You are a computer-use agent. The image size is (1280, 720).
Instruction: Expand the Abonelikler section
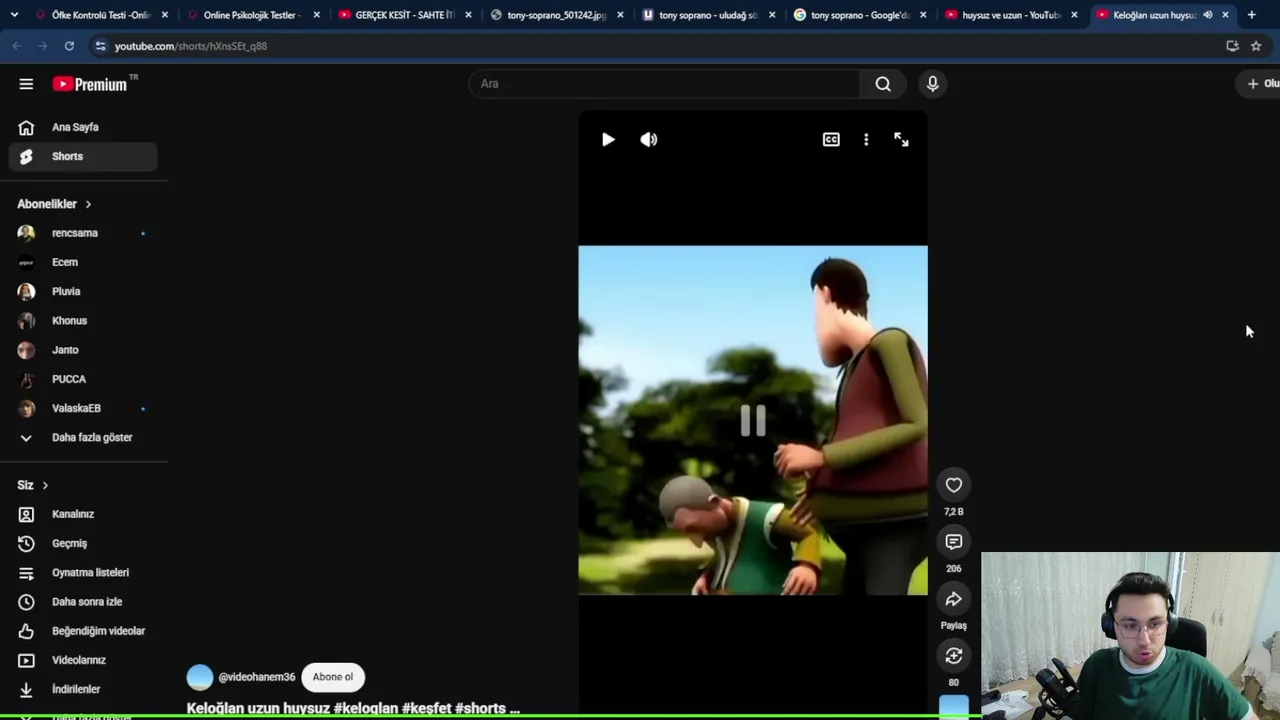(55, 204)
